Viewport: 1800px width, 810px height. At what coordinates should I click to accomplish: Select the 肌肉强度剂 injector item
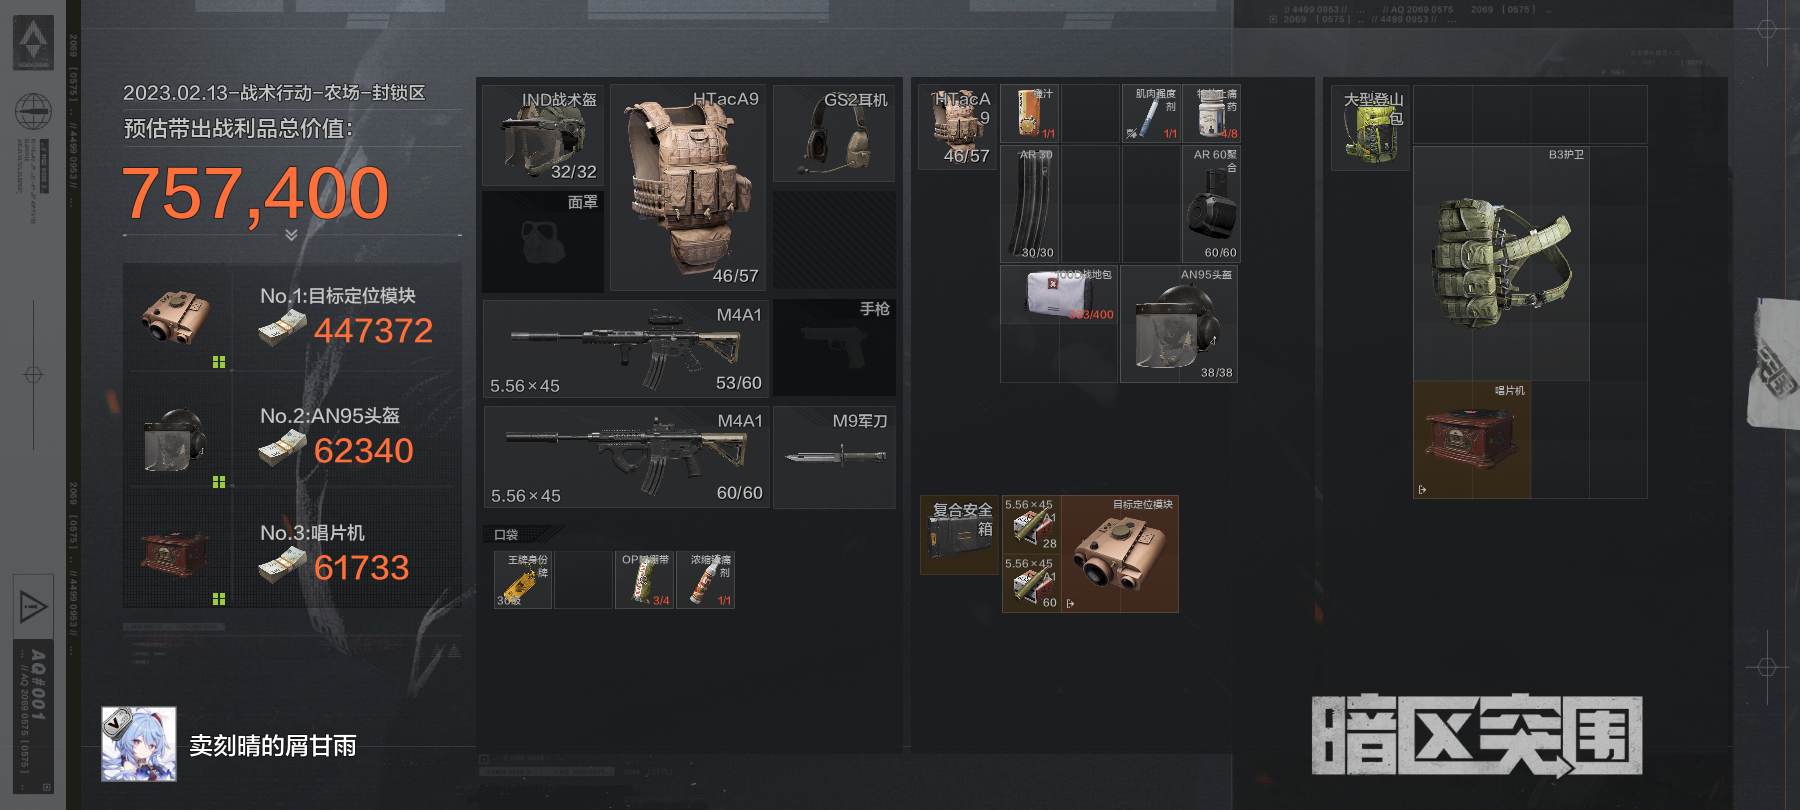1151,113
